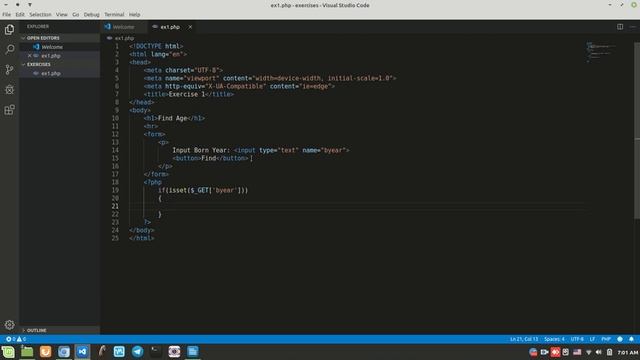Open the View menu
640x360 pixels.
(62, 15)
